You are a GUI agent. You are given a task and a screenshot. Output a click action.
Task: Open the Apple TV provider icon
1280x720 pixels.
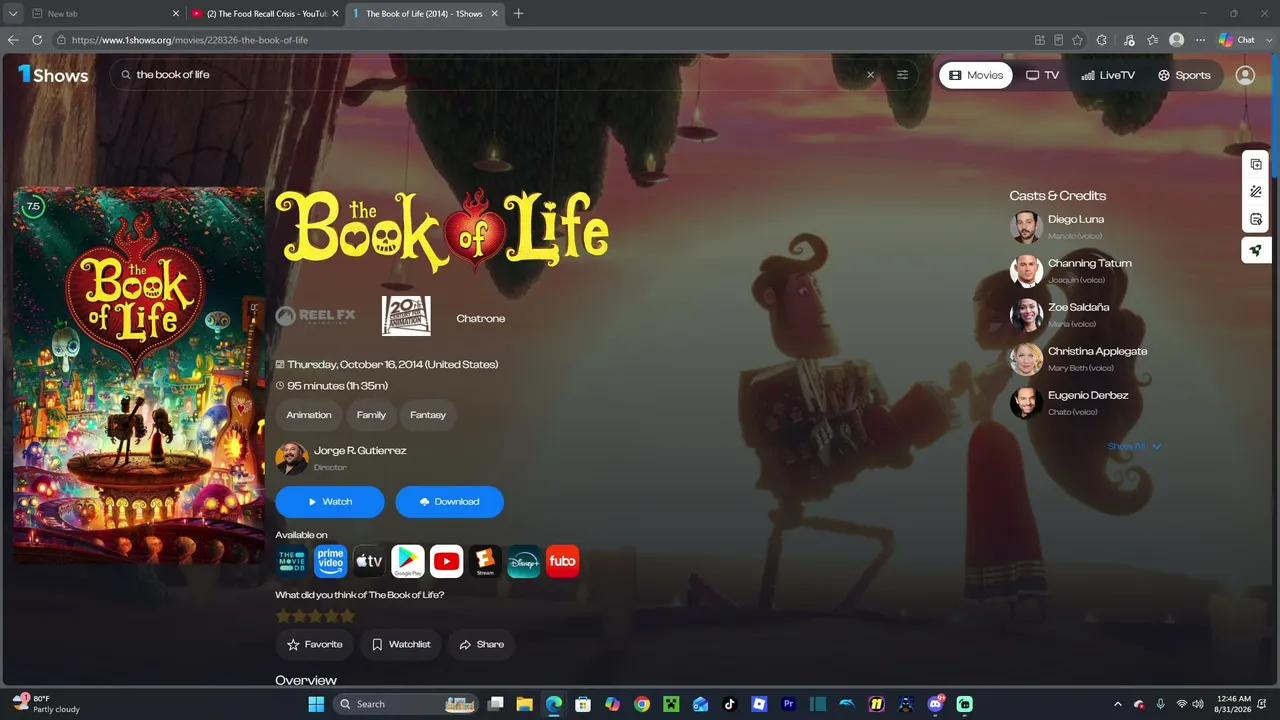tap(369, 562)
